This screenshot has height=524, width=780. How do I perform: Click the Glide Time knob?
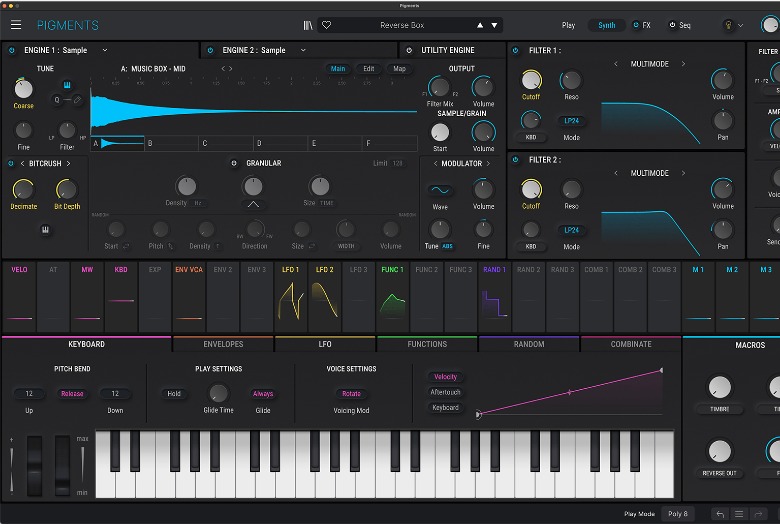218,393
